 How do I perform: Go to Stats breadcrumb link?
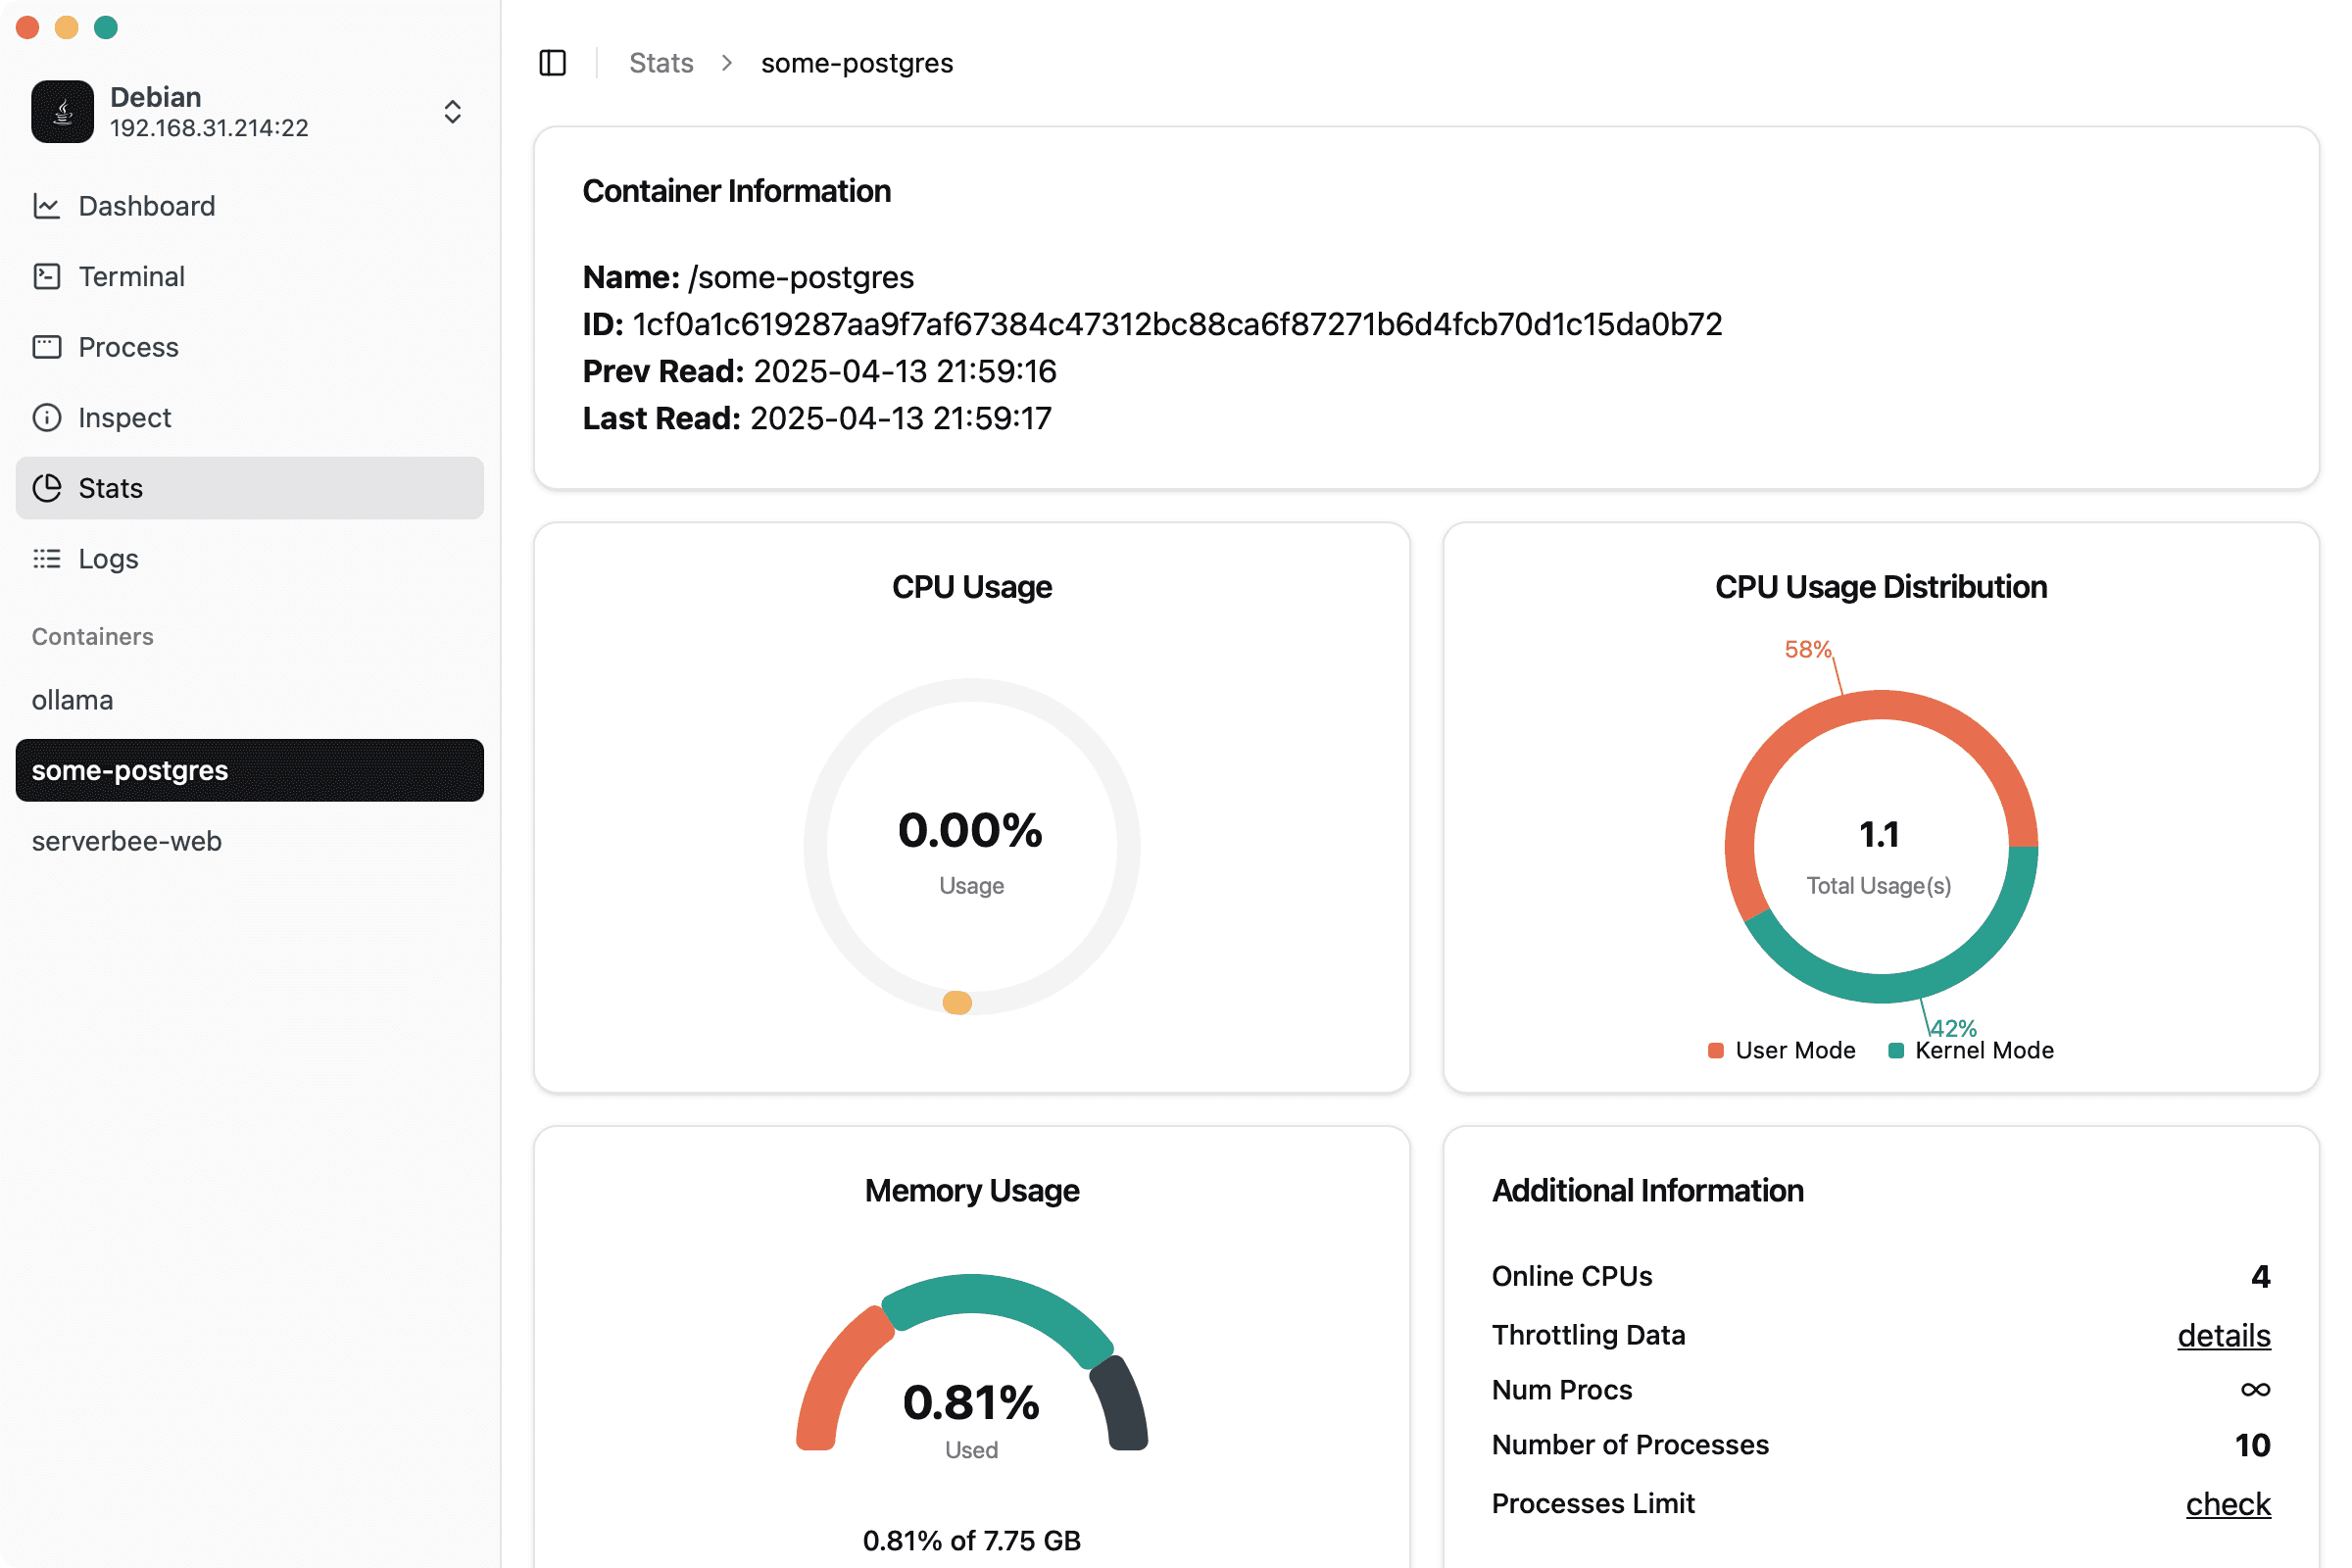click(x=661, y=63)
